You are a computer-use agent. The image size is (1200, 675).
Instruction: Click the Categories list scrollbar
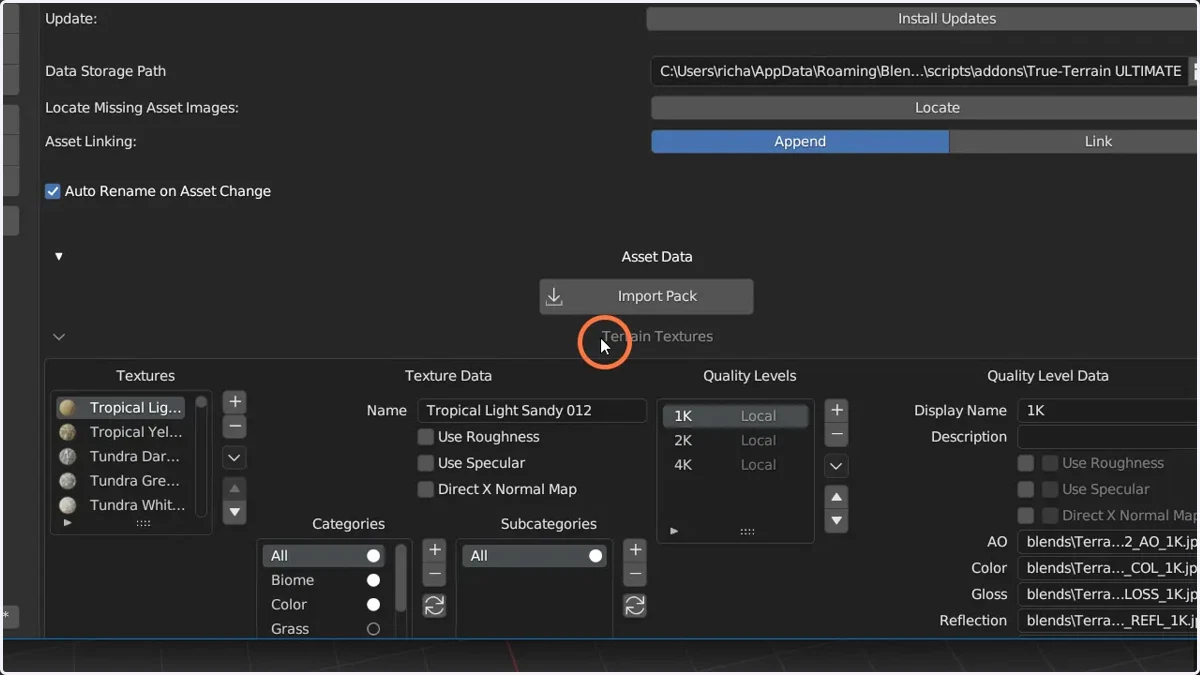tap(402, 577)
